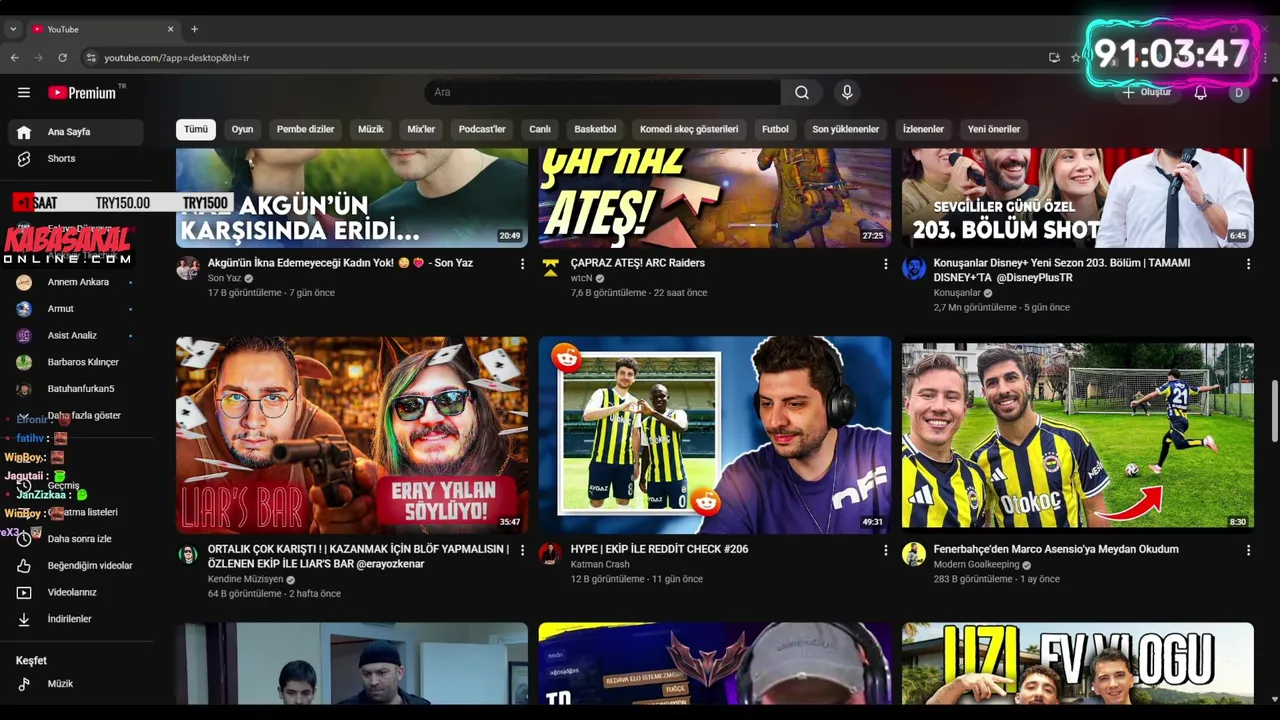Screen dimensions: 1280x720
Task: Select the Oyun filter chip
Action: [242, 129]
